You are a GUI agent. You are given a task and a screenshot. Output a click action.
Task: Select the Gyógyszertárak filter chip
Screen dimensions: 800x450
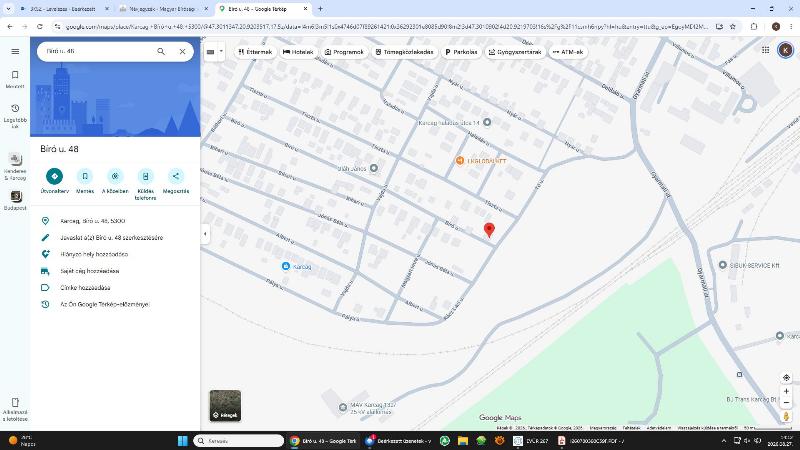(515, 52)
